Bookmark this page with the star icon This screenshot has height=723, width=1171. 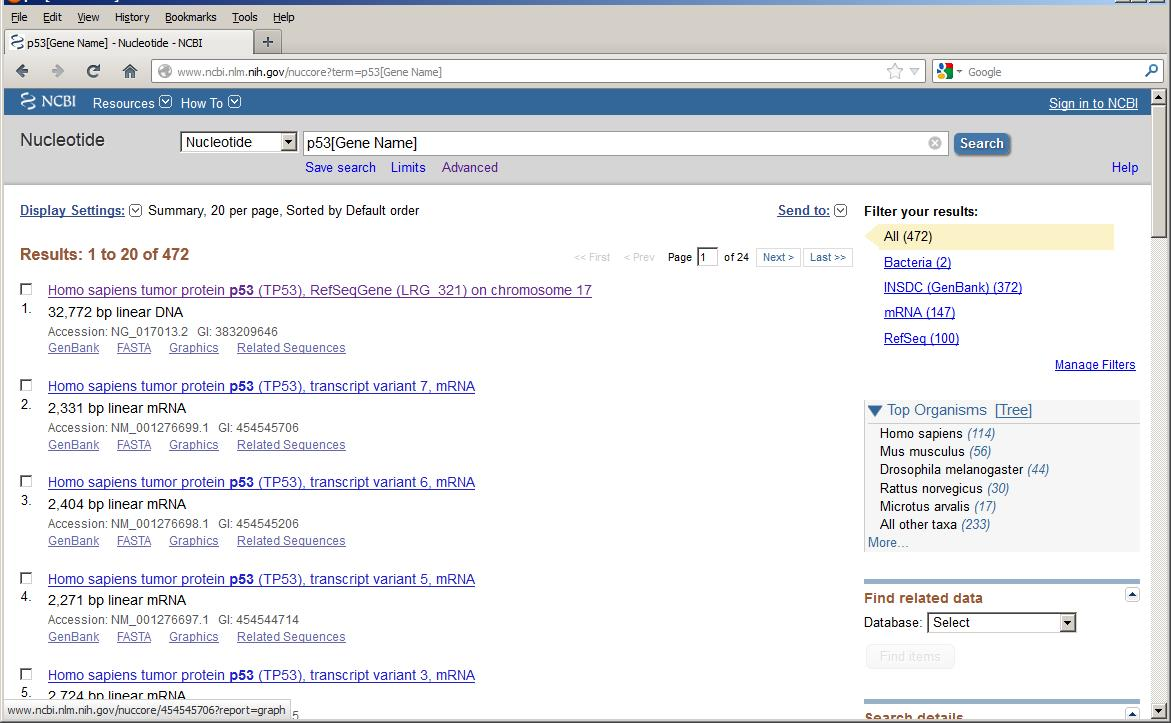[x=894, y=71]
